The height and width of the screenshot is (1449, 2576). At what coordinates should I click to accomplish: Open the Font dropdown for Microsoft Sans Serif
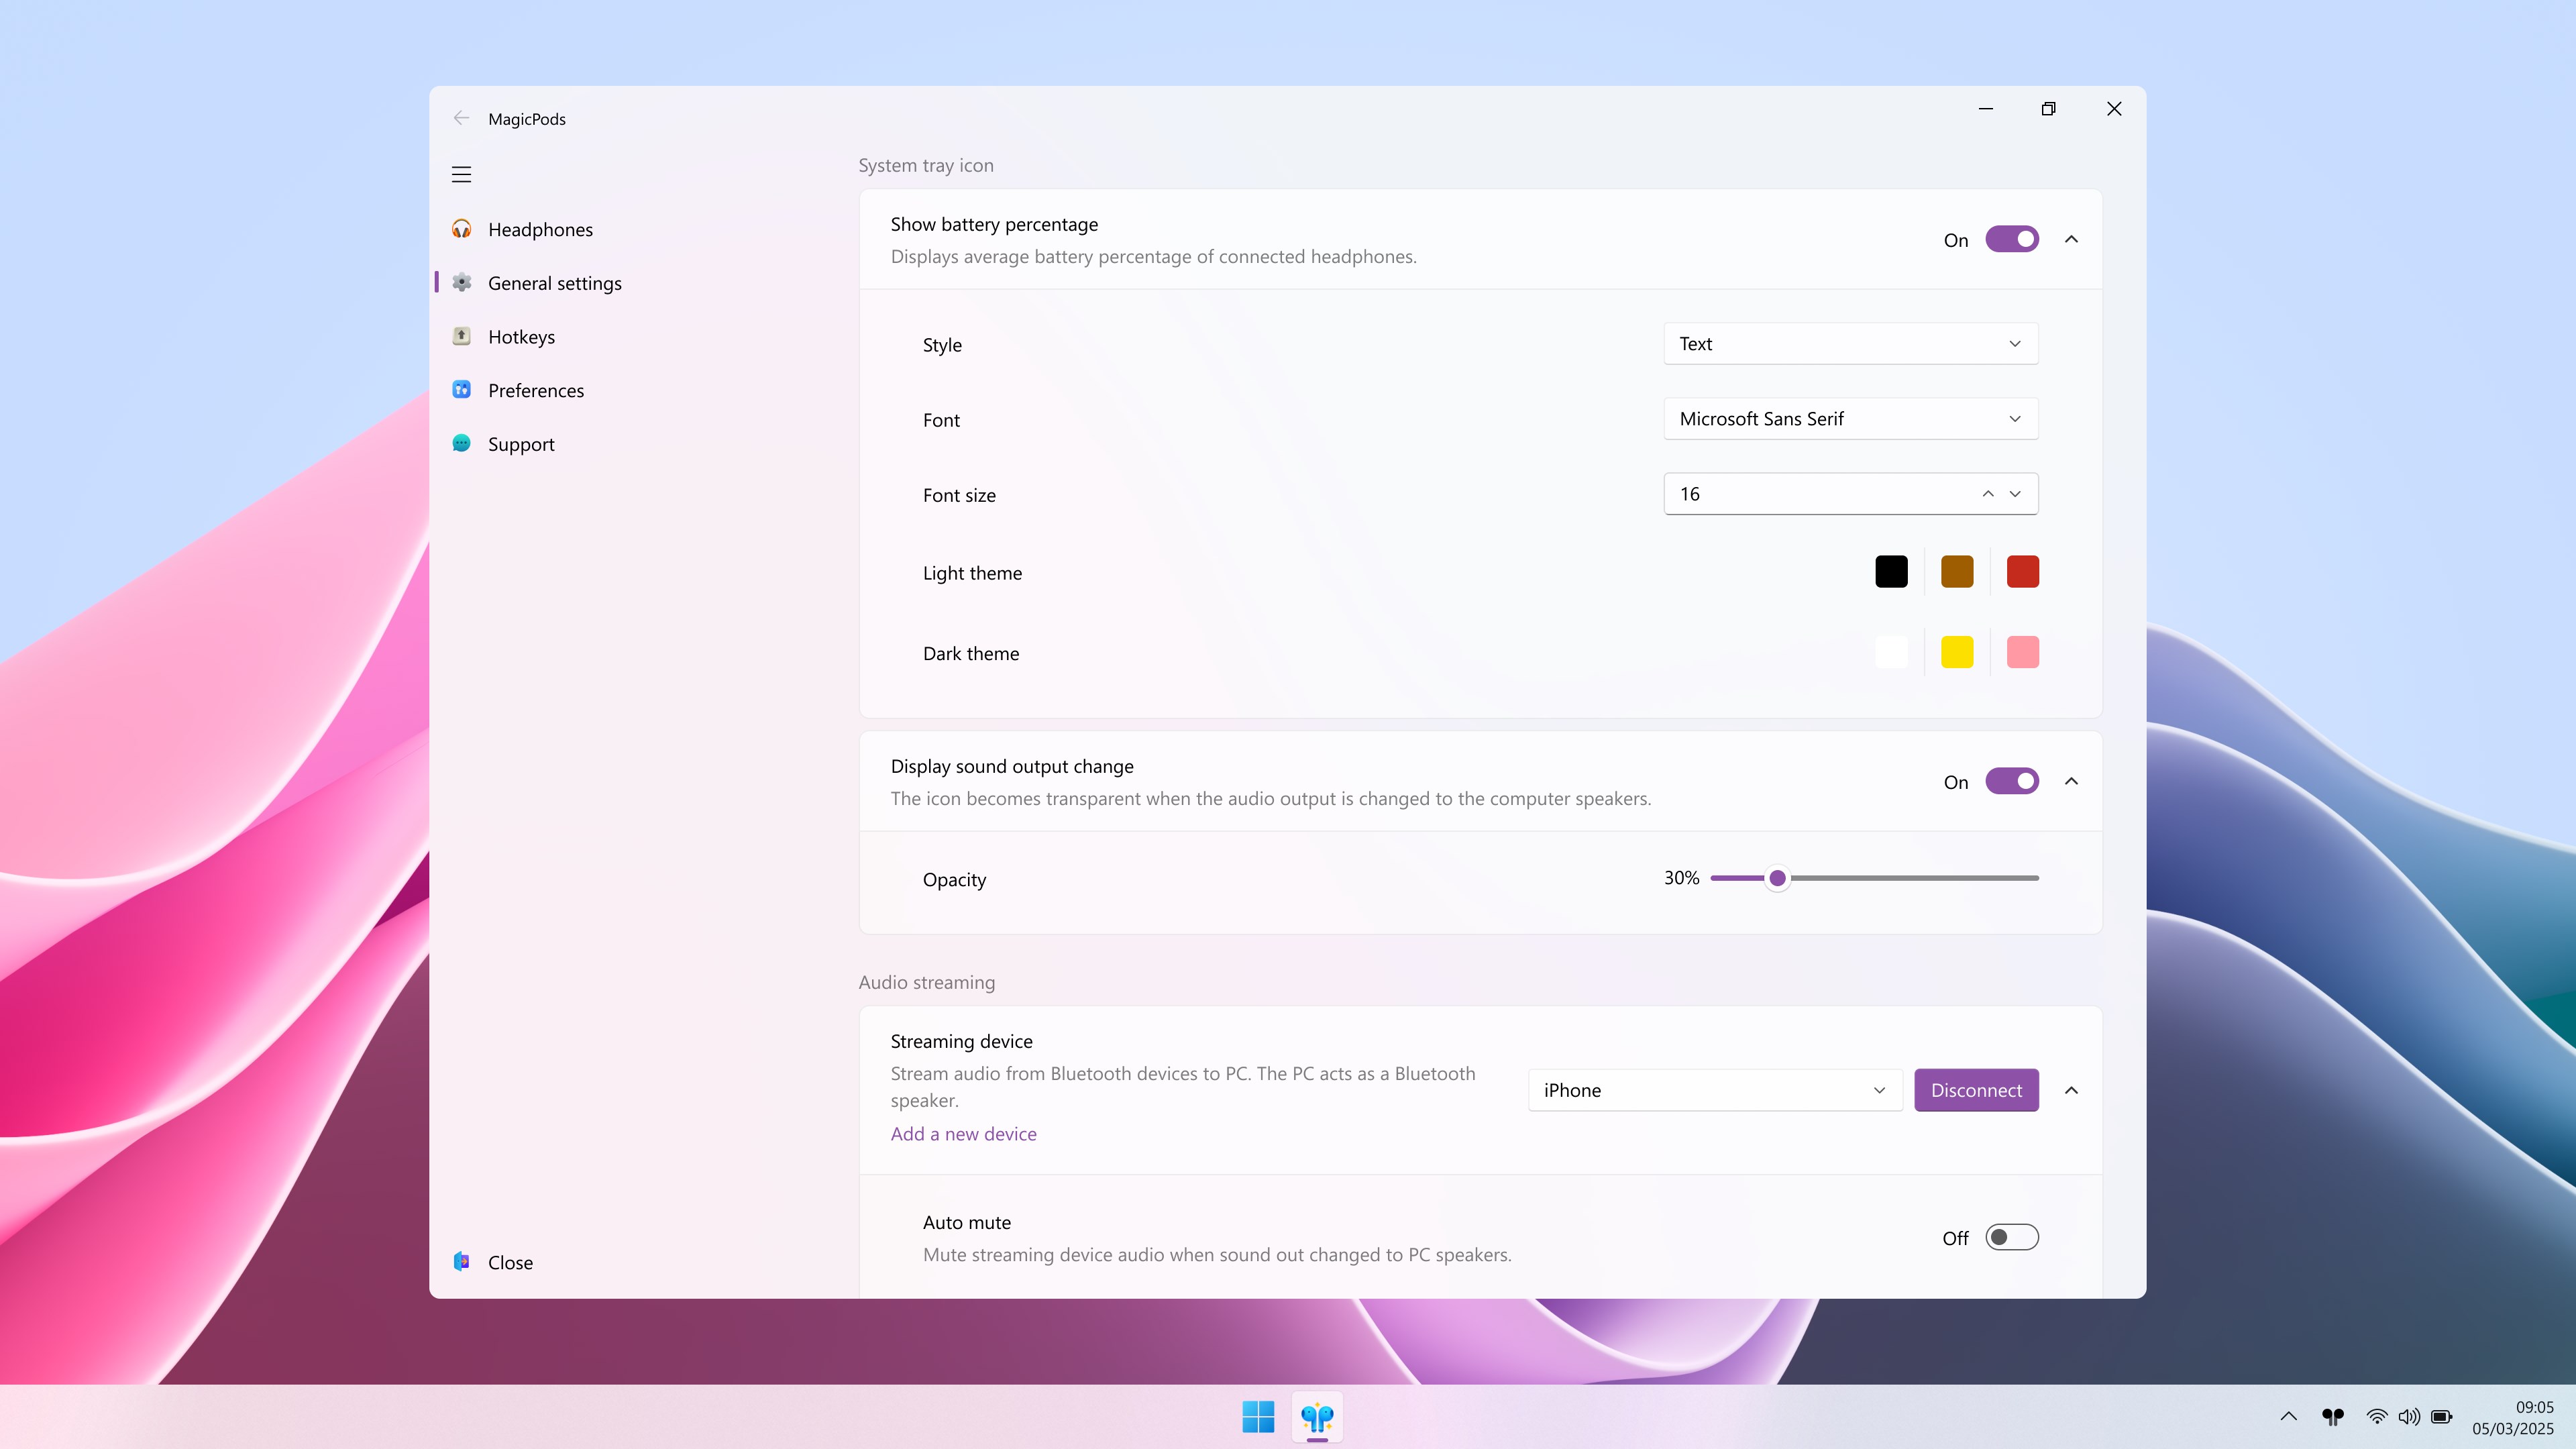tap(1849, 418)
